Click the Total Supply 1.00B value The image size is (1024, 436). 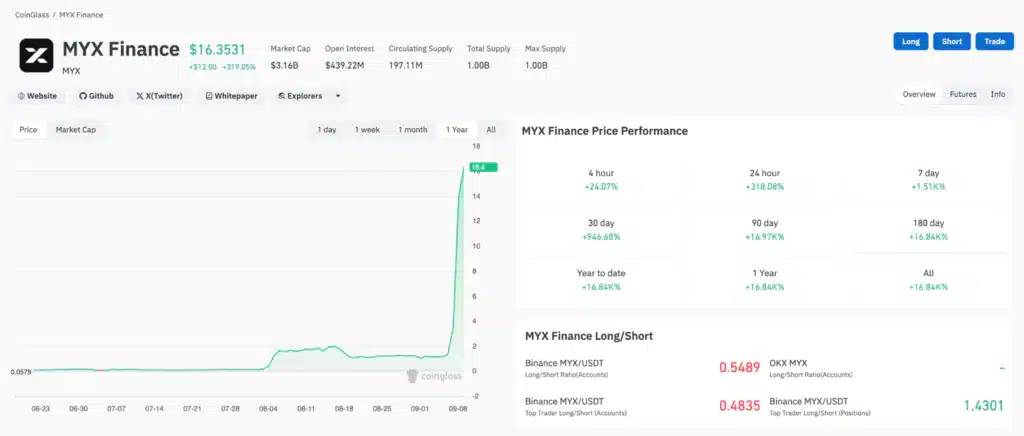click(x=478, y=66)
